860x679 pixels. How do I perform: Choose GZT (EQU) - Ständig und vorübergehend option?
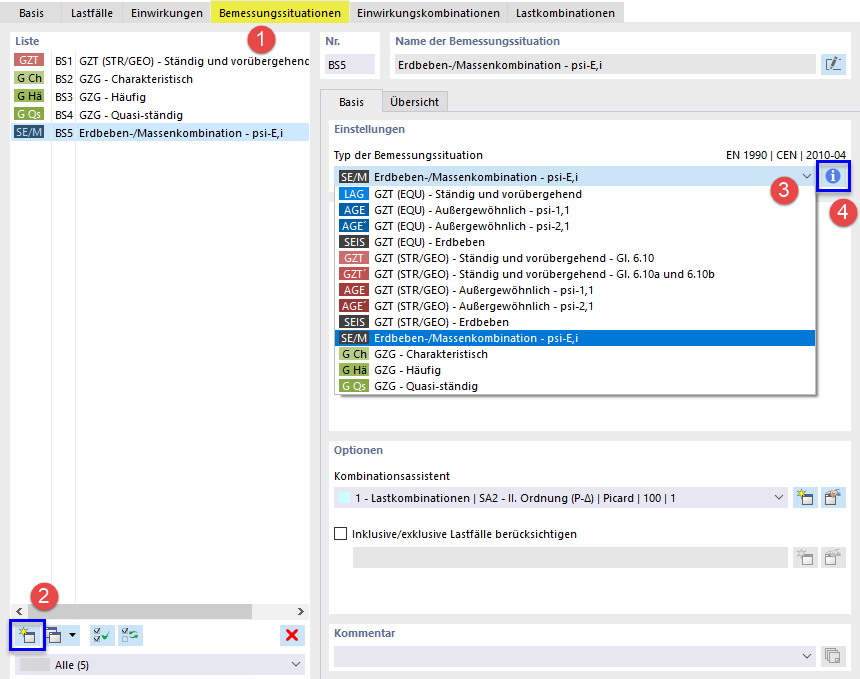point(575,194)
